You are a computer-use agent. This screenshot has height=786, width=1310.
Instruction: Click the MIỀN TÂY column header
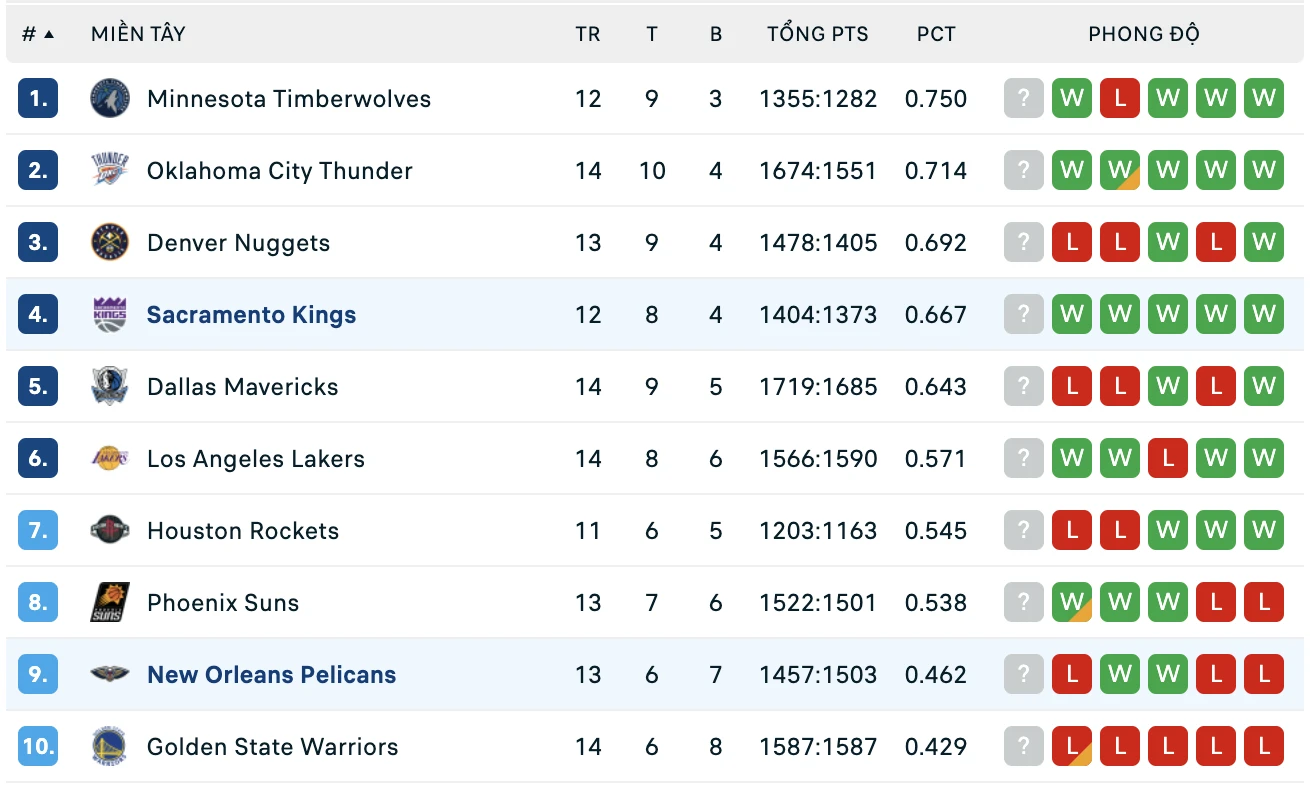coord(138,34)
